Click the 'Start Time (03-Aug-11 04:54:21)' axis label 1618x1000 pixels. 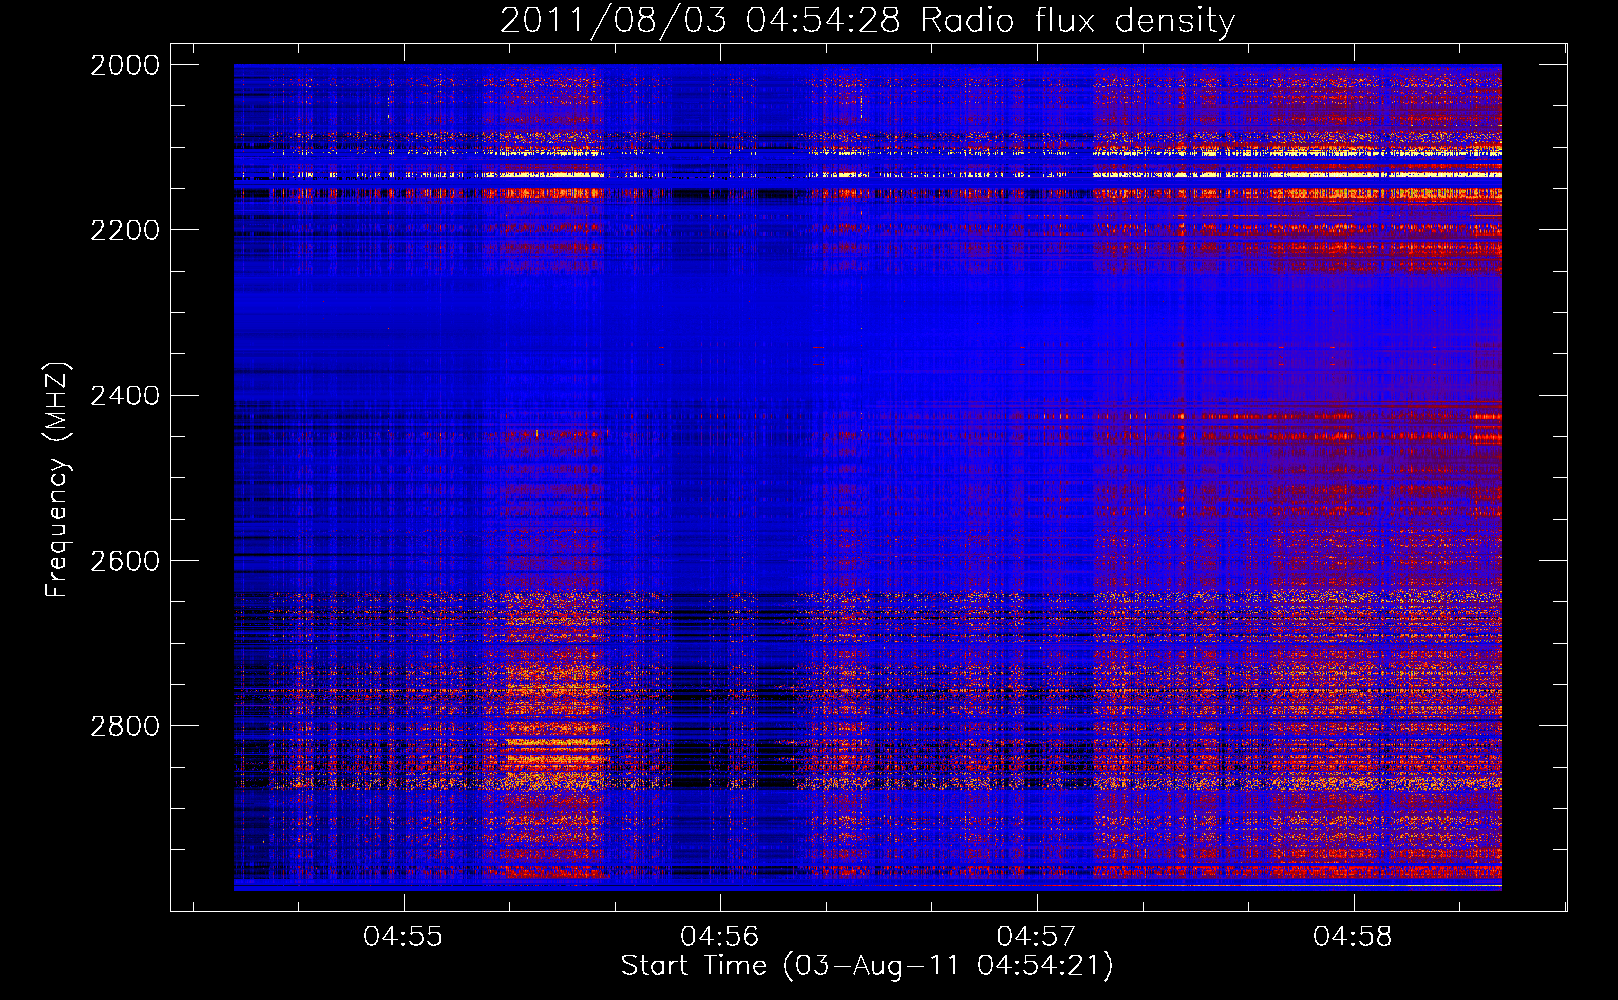[x=867, y=966]
